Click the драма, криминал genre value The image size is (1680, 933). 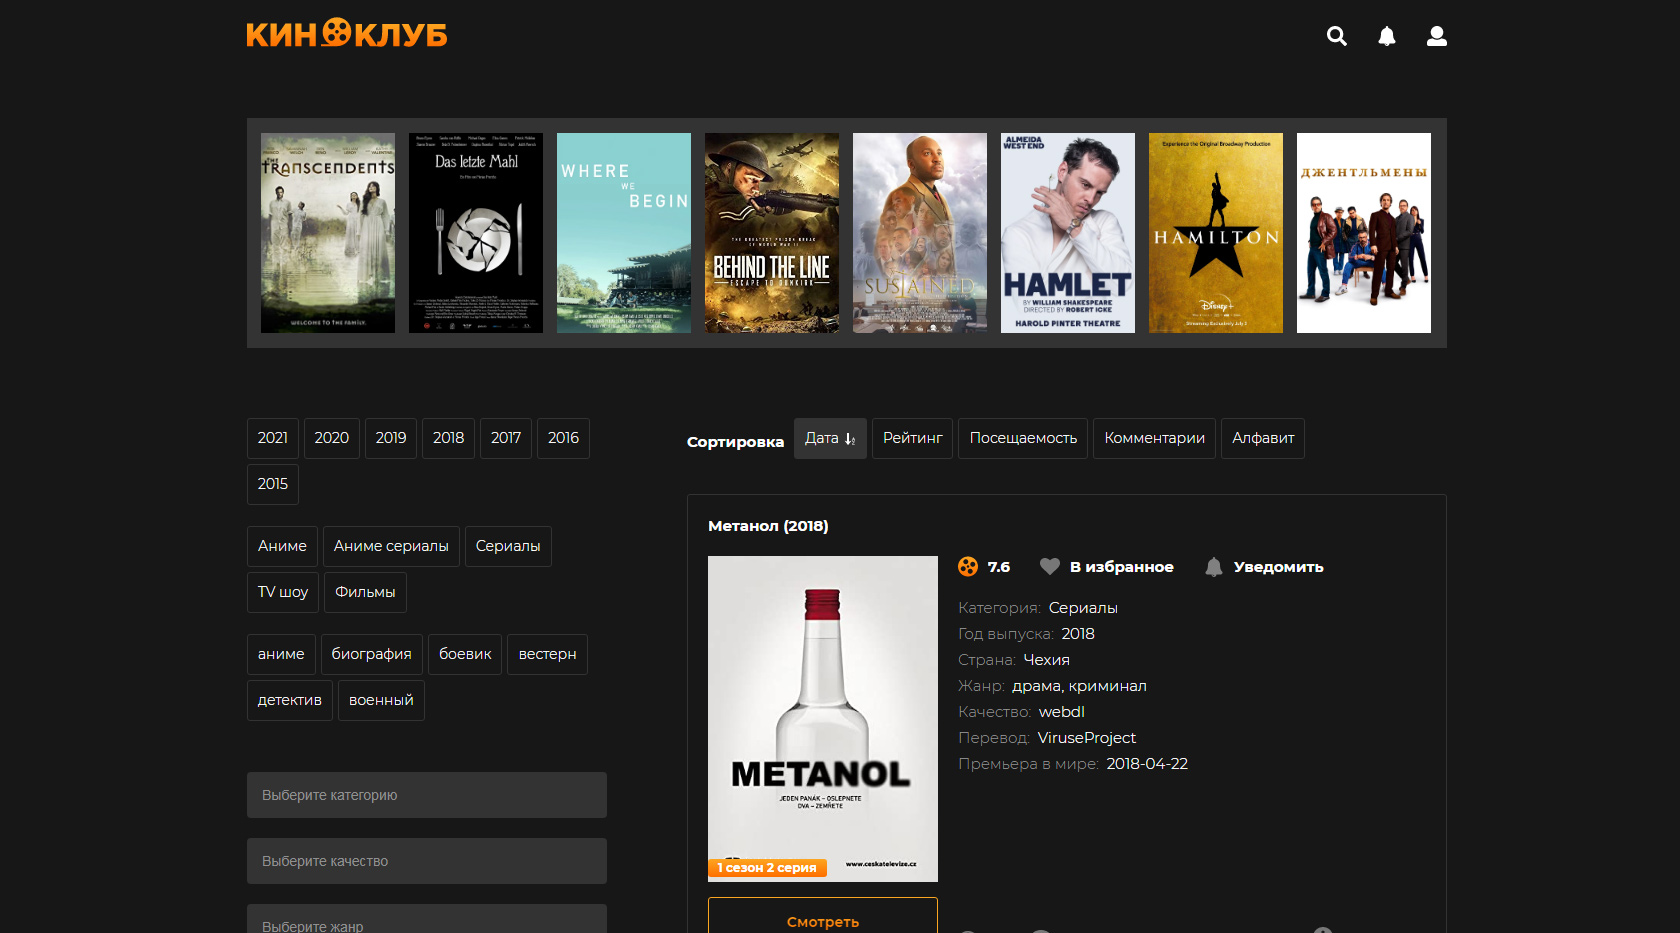click(1079, 686)
